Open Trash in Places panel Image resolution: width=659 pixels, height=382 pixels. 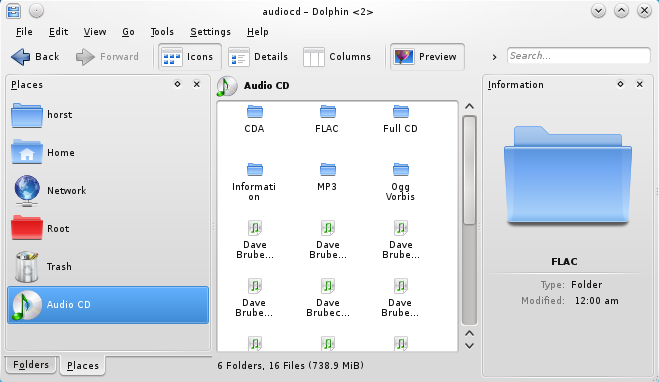pyautogui.click(x=108, y=267)
